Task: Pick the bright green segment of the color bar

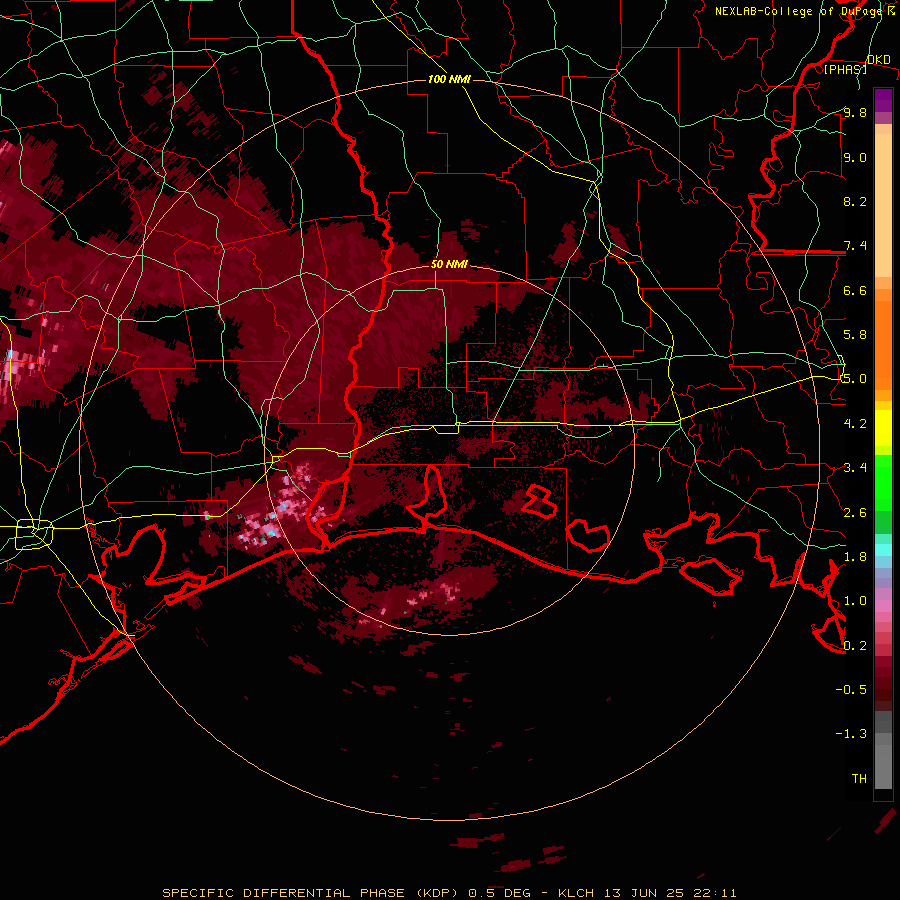Action: click(x=883, y=482)
